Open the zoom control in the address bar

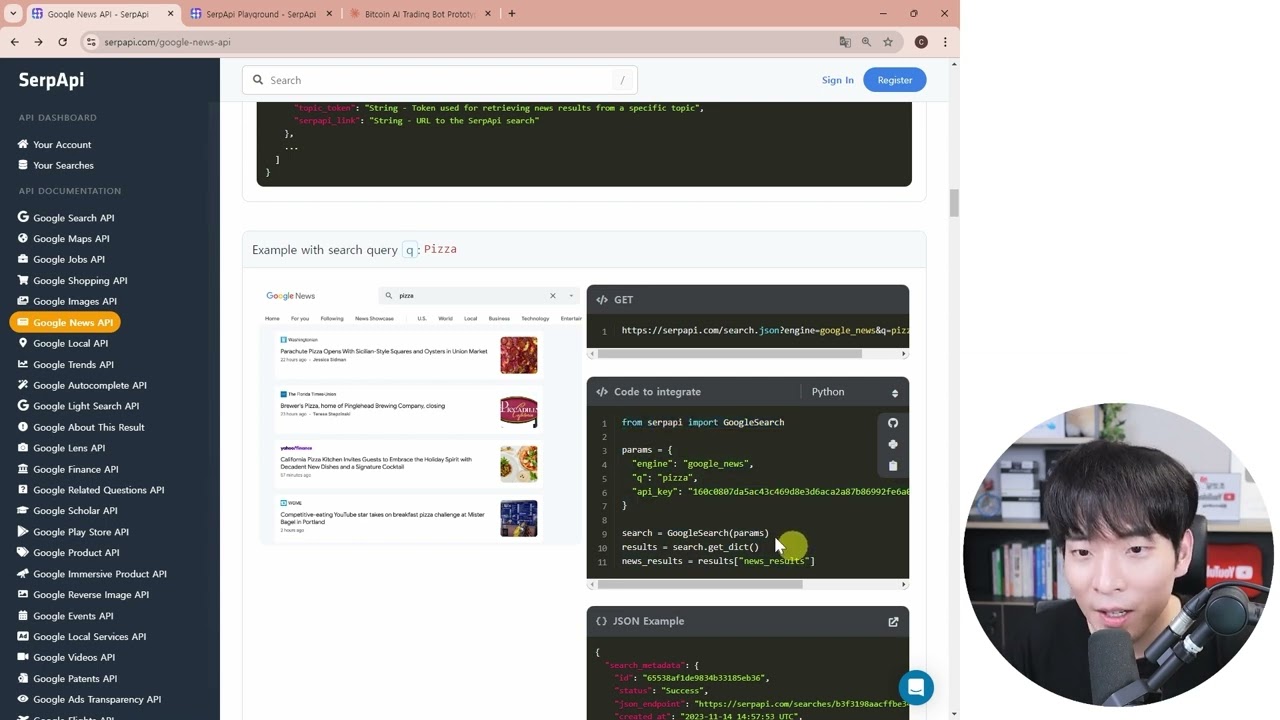click(x=866, y=42)
